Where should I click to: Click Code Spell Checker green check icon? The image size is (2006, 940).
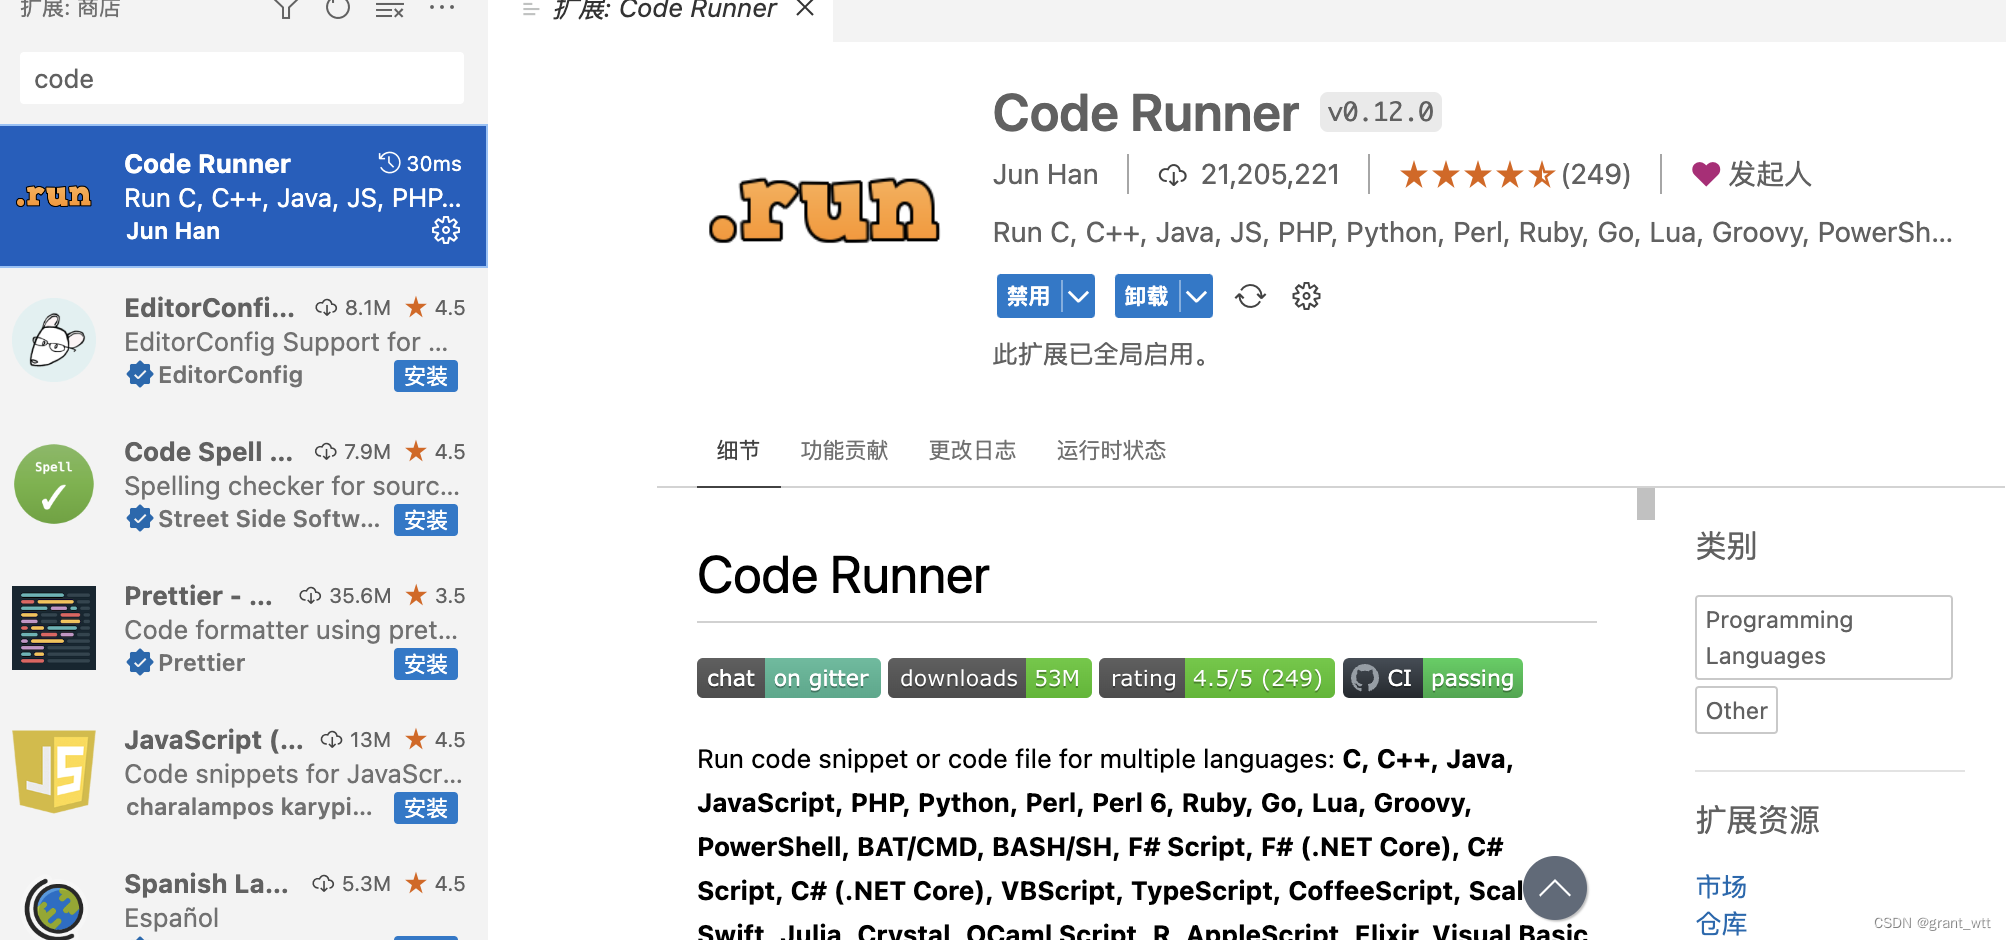pyautogui.click(x=54, y=484)
